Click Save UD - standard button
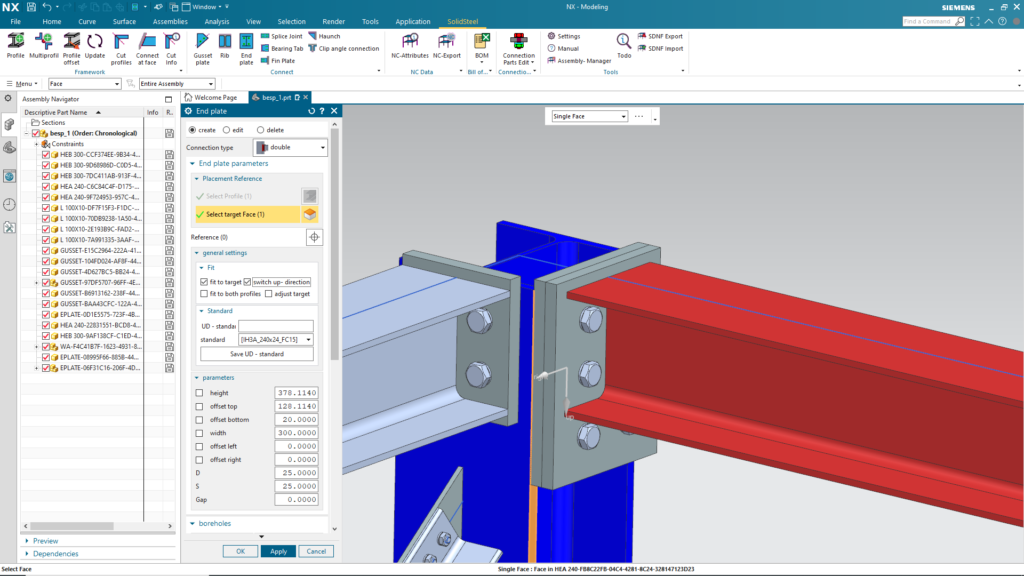 (x=257, y=354)
